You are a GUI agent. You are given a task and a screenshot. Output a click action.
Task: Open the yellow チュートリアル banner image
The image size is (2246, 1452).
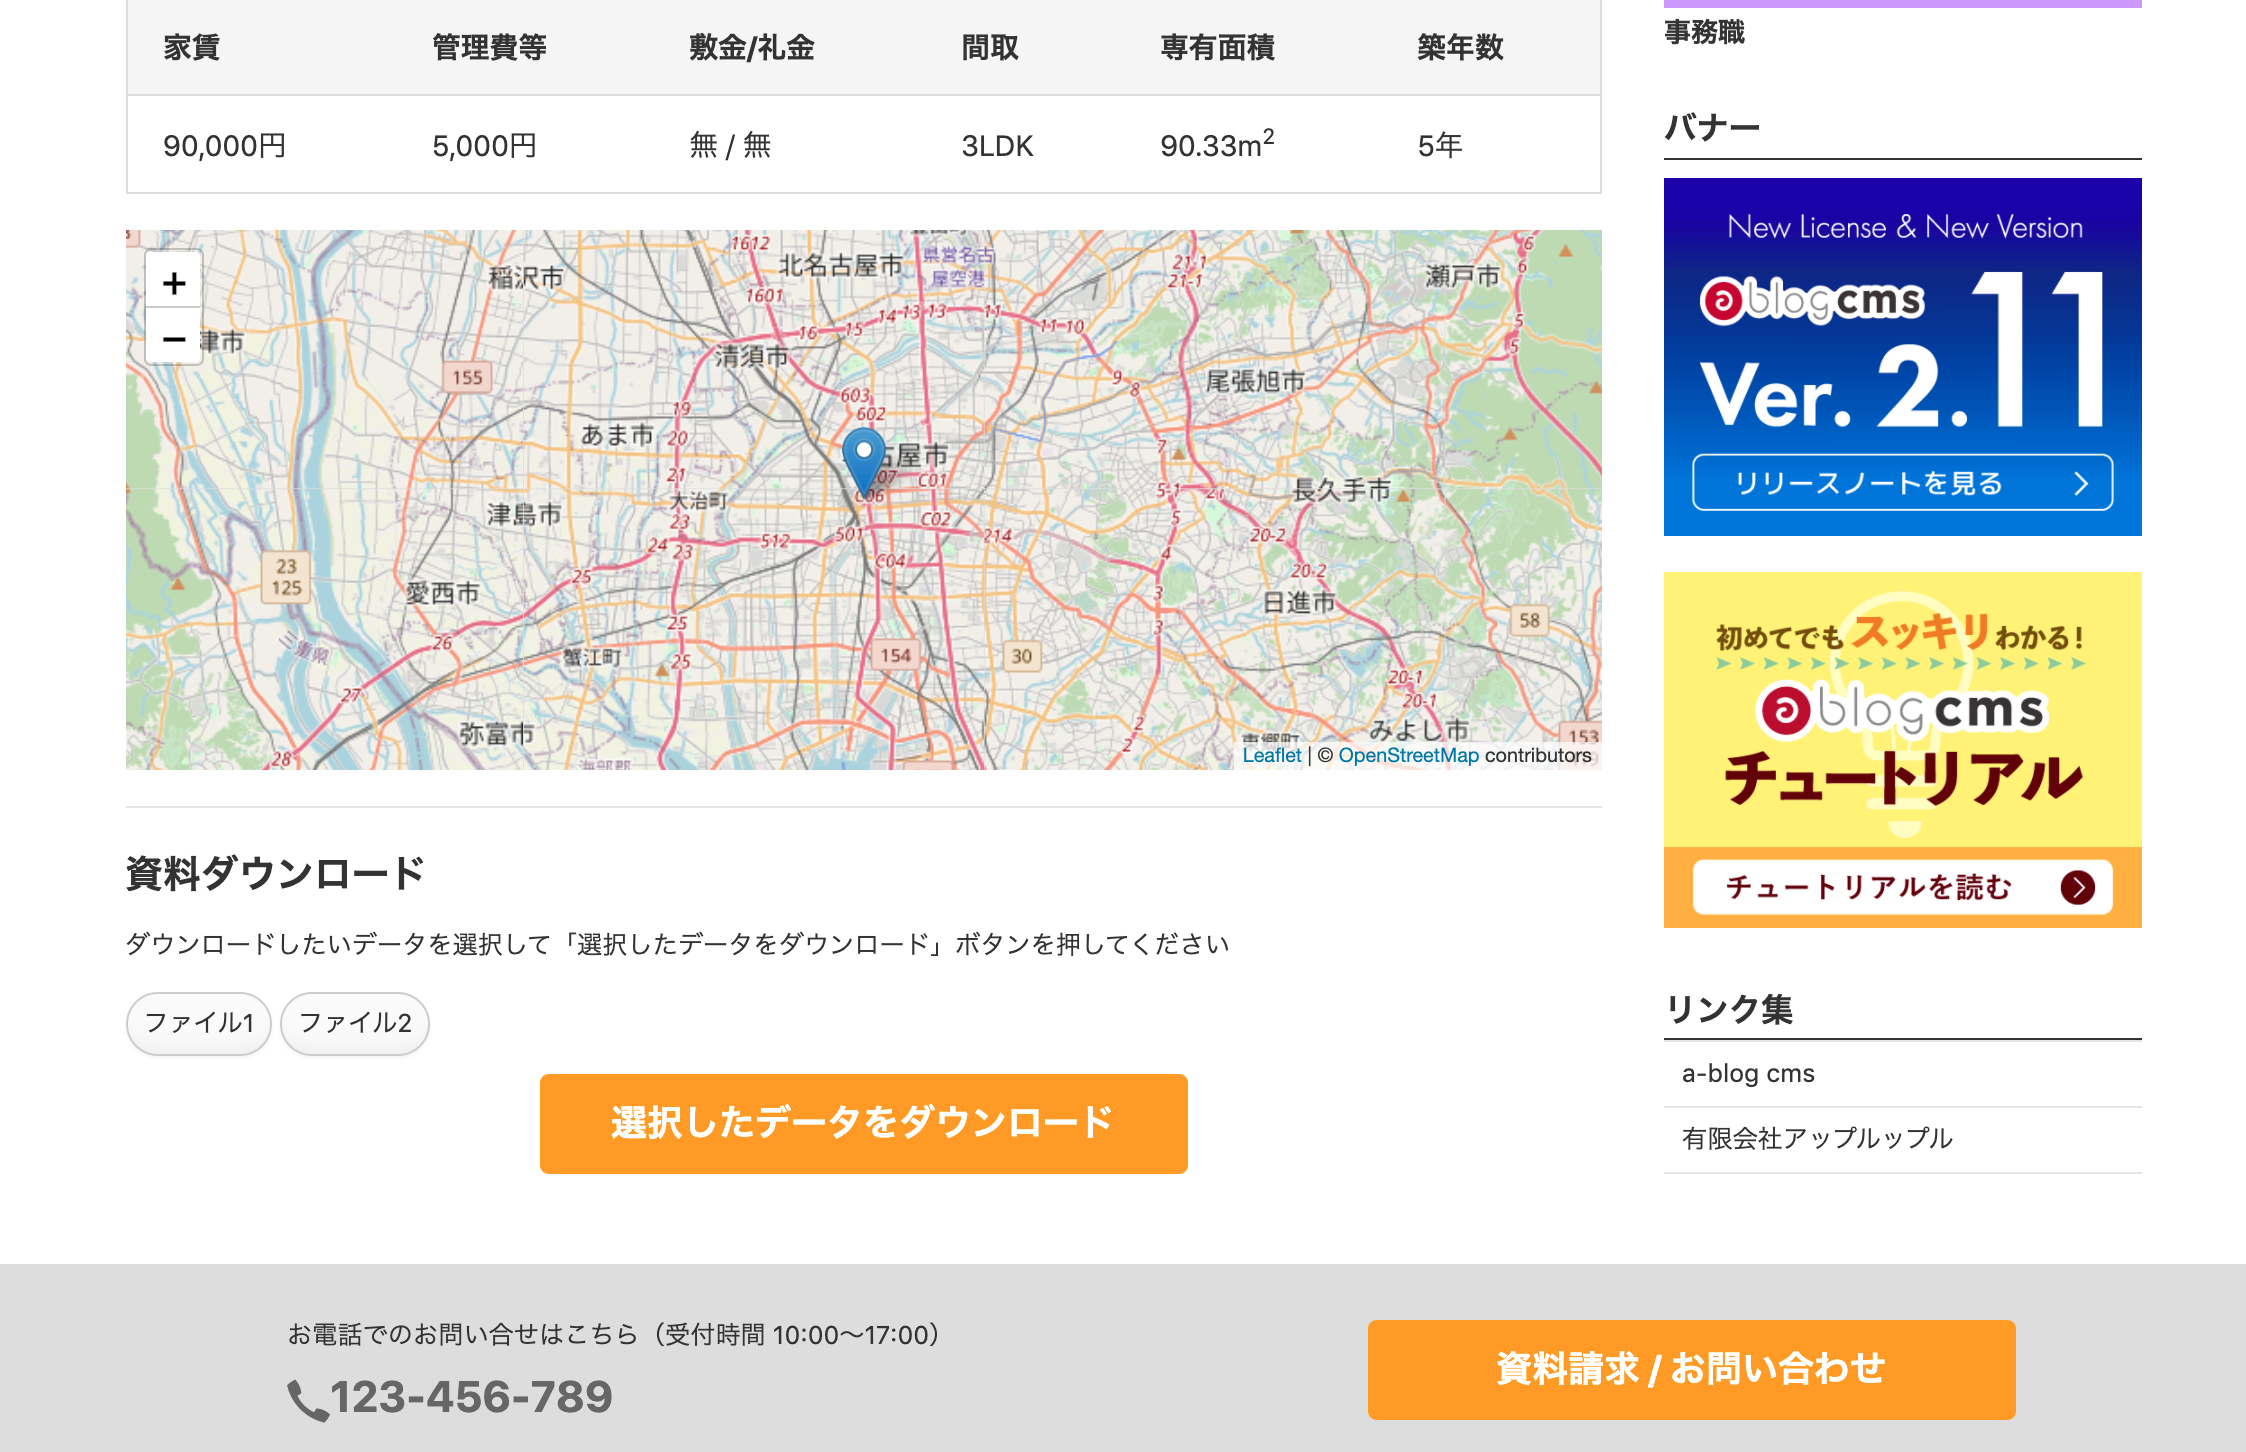[x=1902, y=749]
